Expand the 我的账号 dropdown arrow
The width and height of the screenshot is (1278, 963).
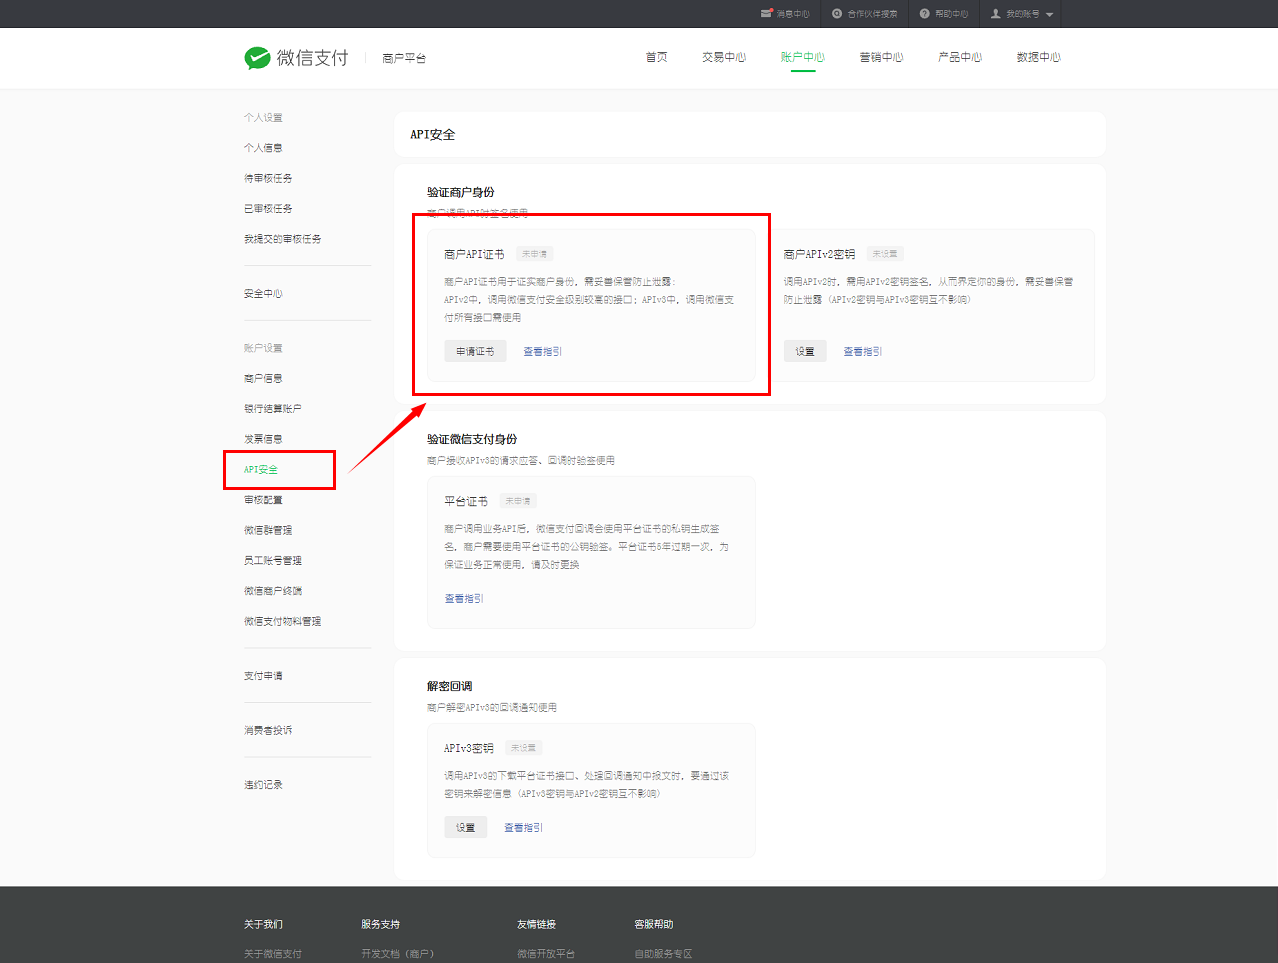[x=1049, y=15]
